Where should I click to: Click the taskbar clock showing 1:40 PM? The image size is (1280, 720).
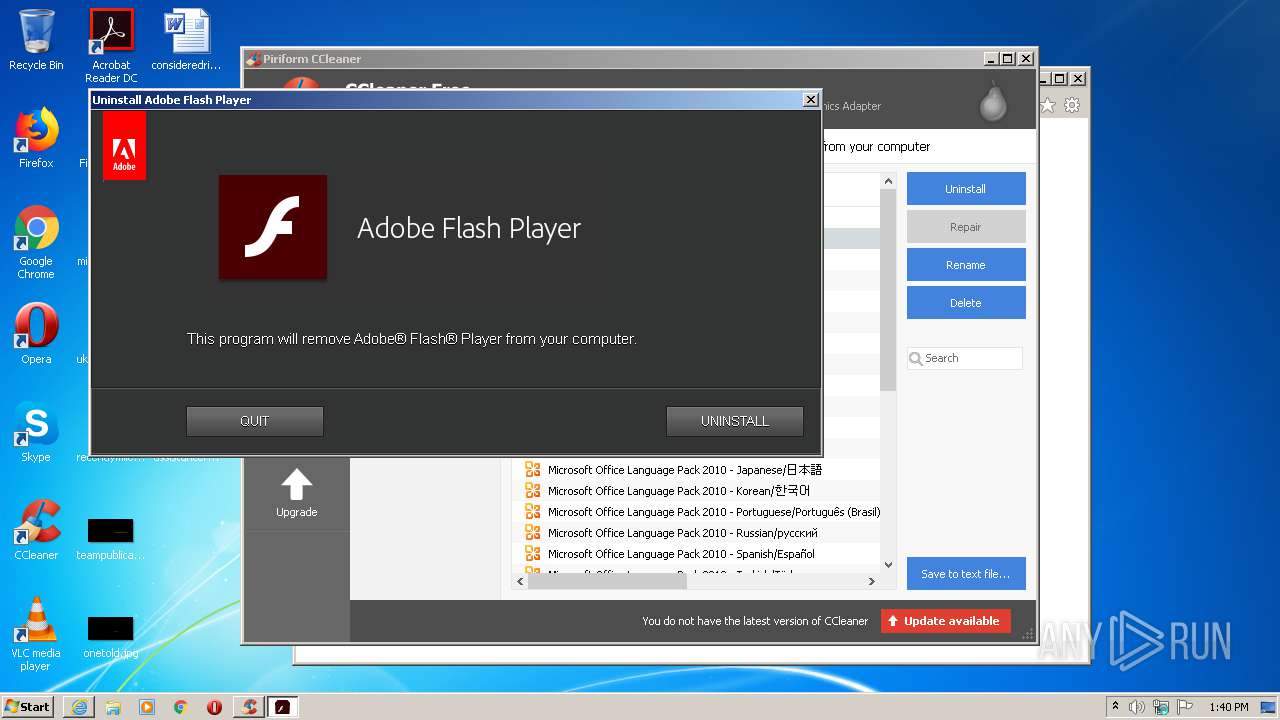[1228, 707]
